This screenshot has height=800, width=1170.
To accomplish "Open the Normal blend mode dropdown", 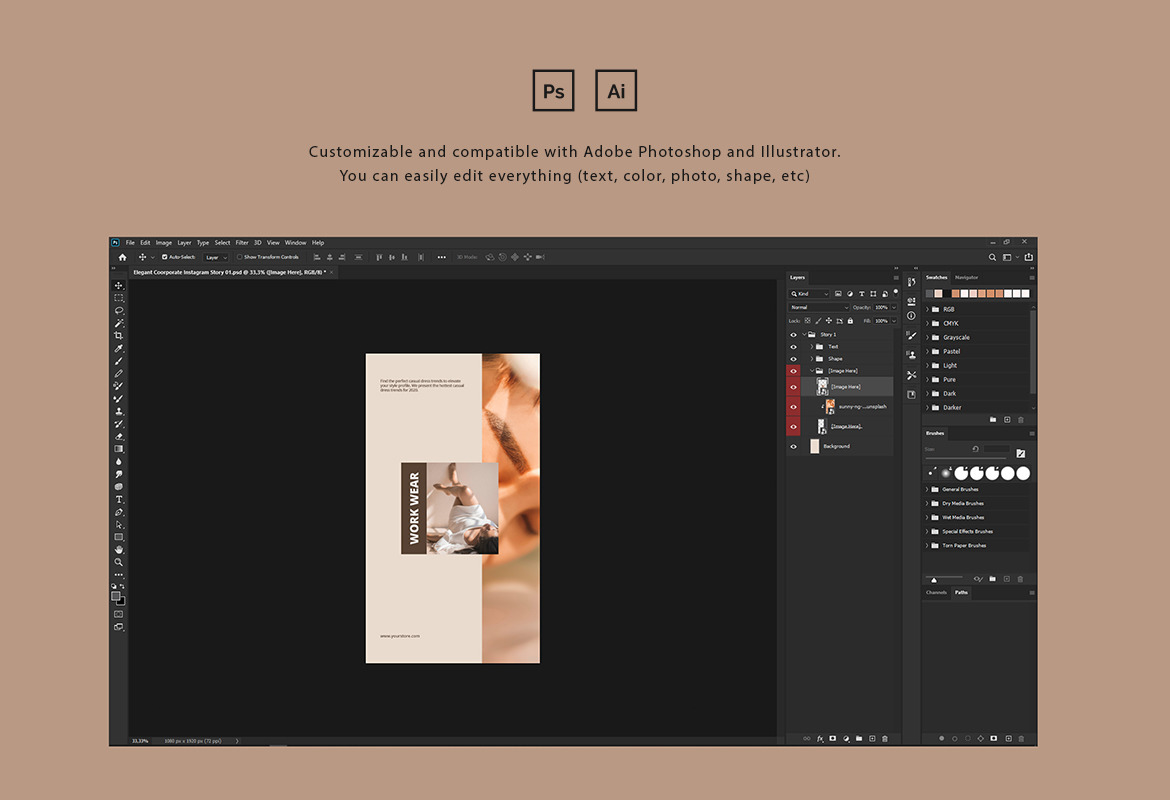I will click(x=818, y=307).
